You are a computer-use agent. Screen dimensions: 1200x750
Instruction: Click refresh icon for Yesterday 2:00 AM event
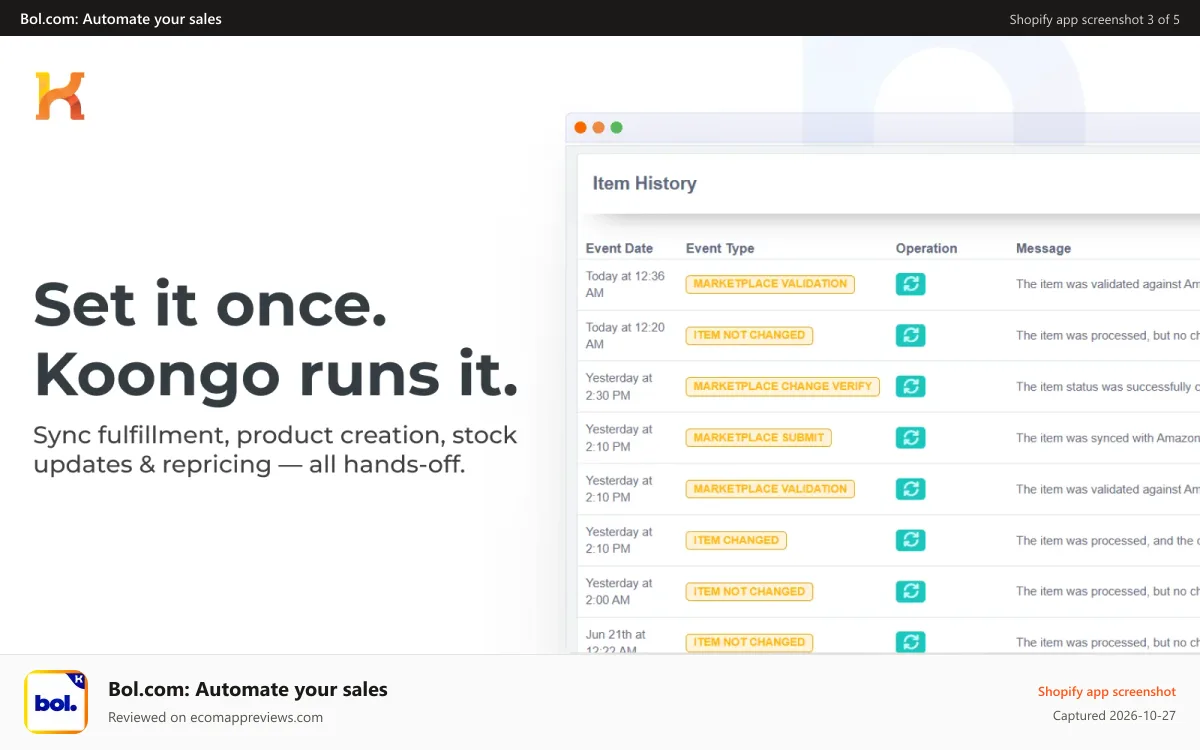[910, 591]
